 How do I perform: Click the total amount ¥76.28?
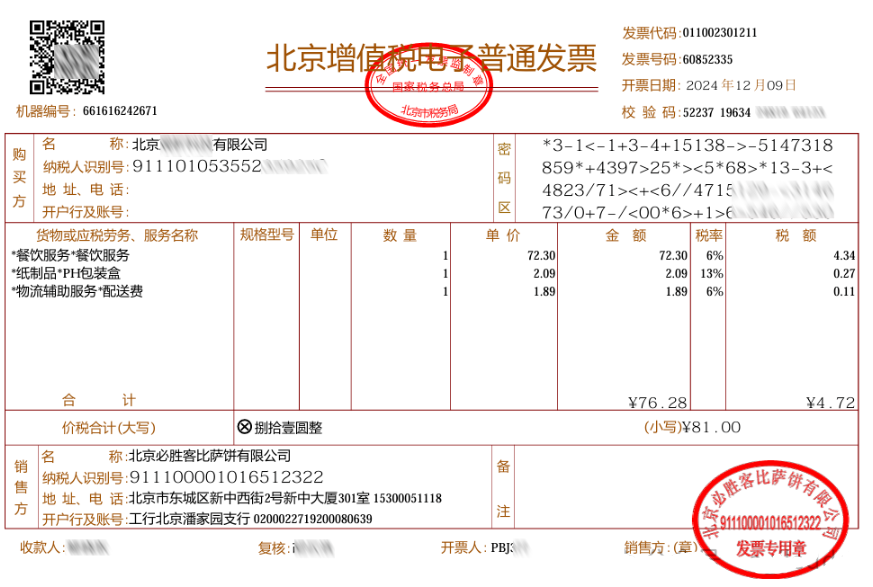click(x=658, y=402)
